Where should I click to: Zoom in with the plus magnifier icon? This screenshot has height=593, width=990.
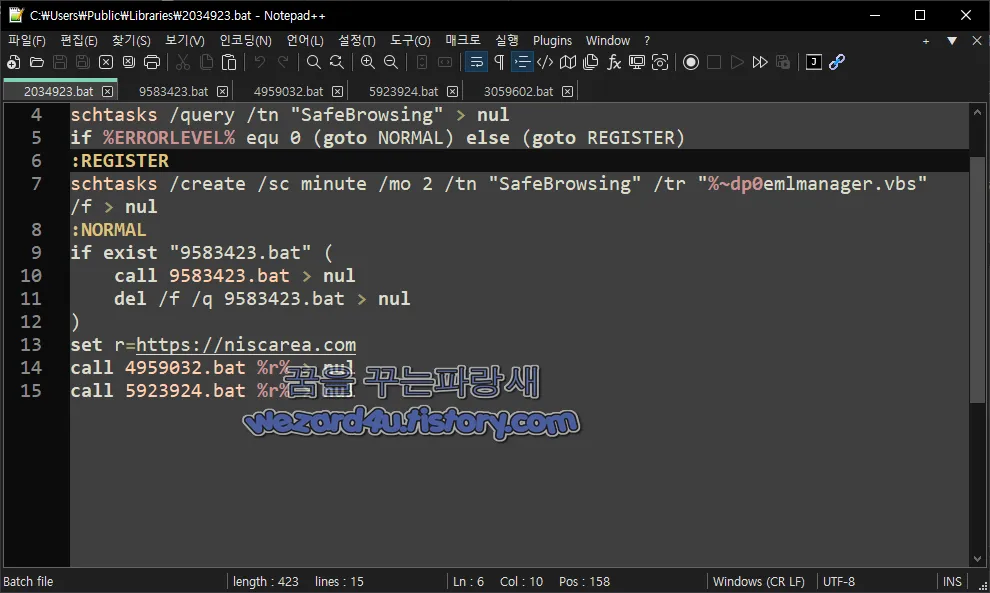367,62
